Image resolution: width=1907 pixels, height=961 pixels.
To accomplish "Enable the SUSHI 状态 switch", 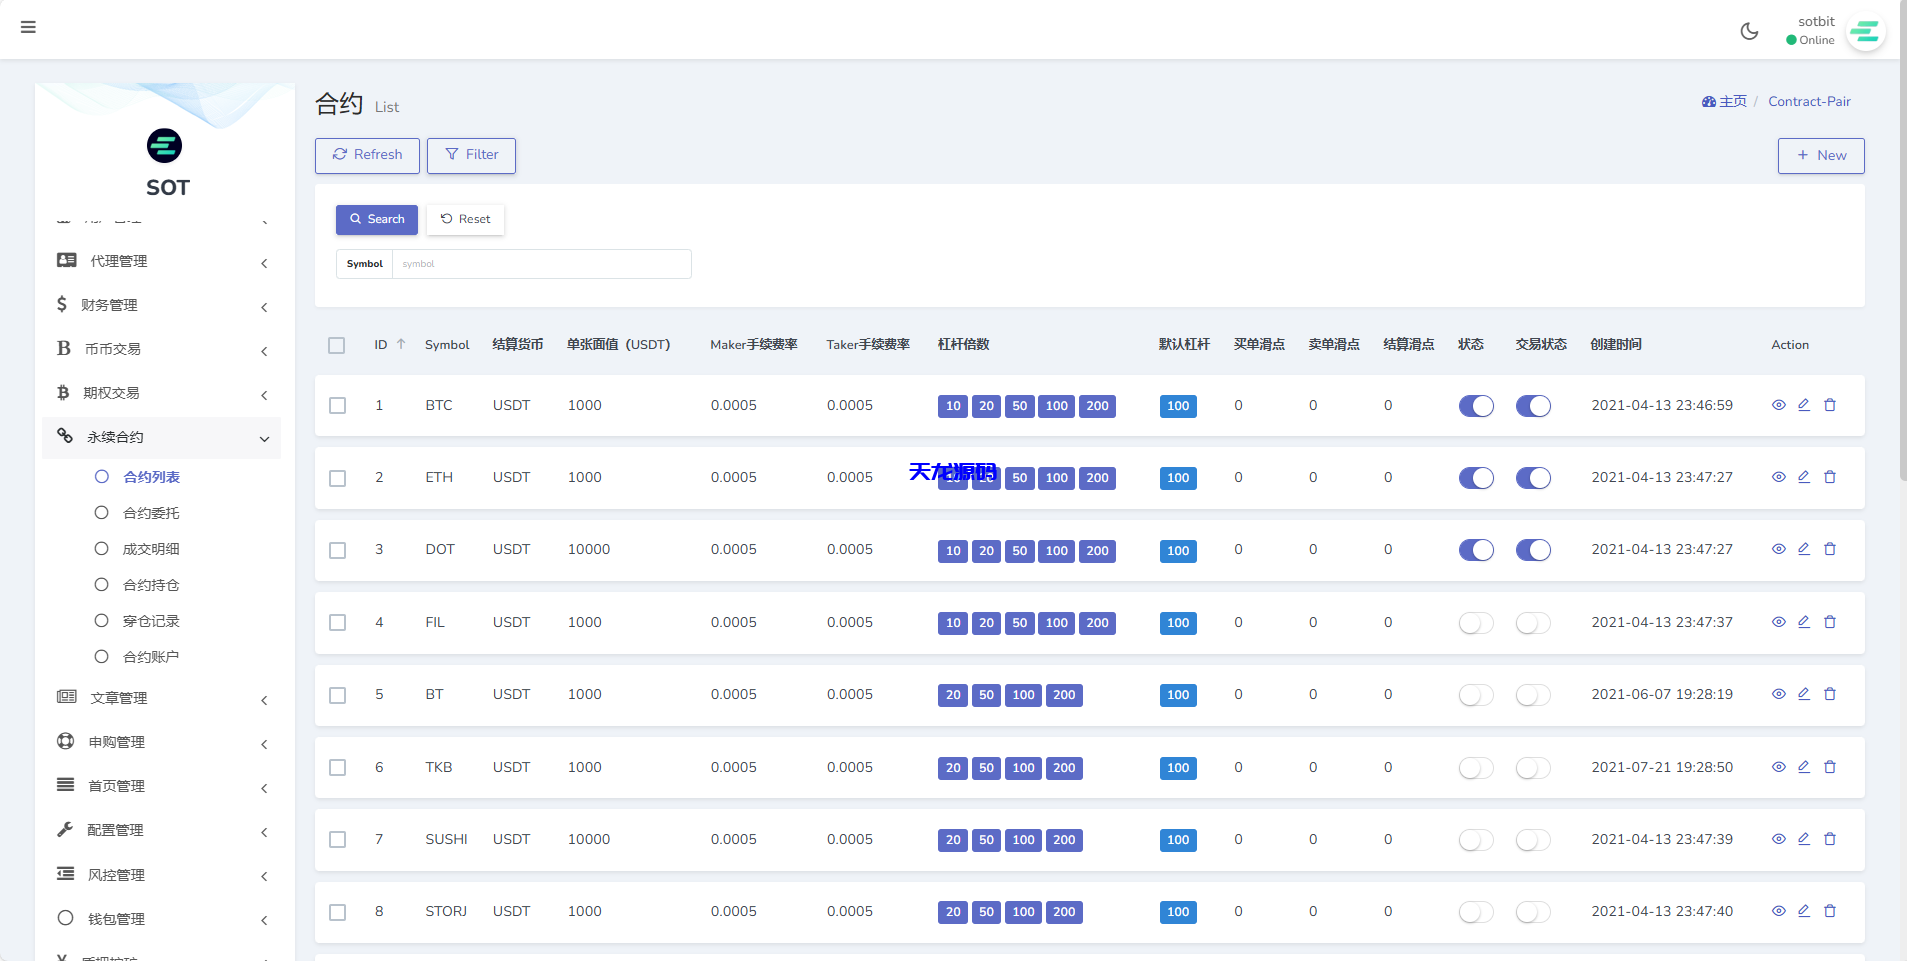I will [1476, 840].
